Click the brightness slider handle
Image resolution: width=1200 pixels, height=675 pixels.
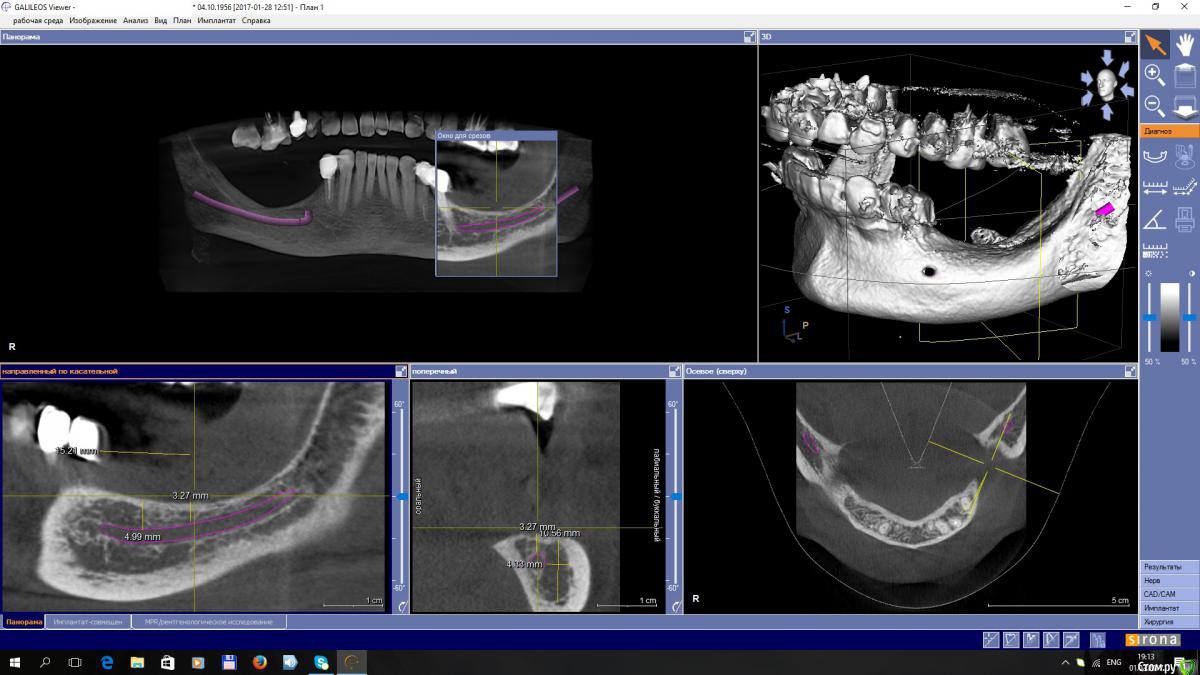1149,317
